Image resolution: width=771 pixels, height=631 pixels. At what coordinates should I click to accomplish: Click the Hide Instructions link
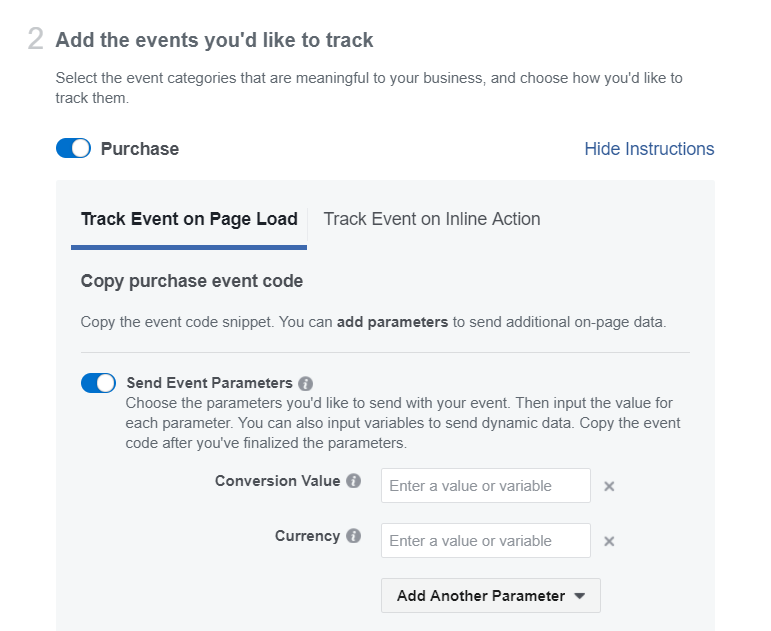(x=649, y=149)
